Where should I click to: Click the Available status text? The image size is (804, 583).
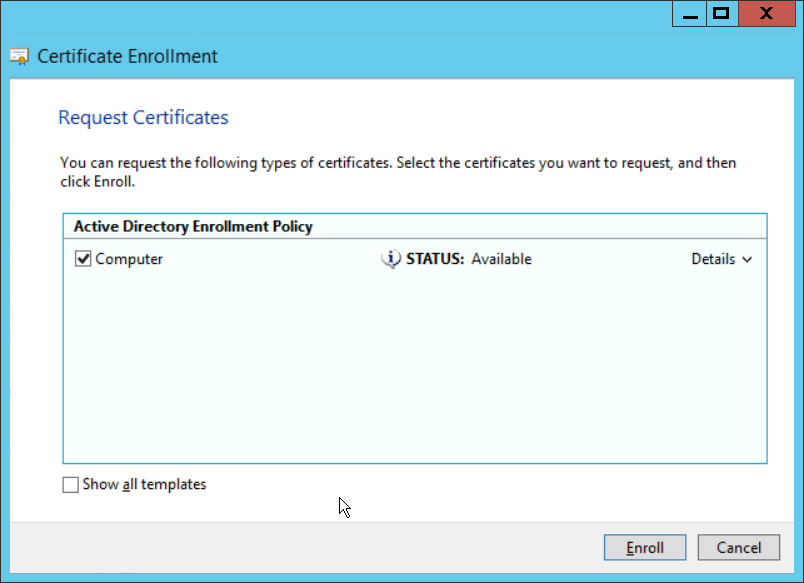coord(501,259)
